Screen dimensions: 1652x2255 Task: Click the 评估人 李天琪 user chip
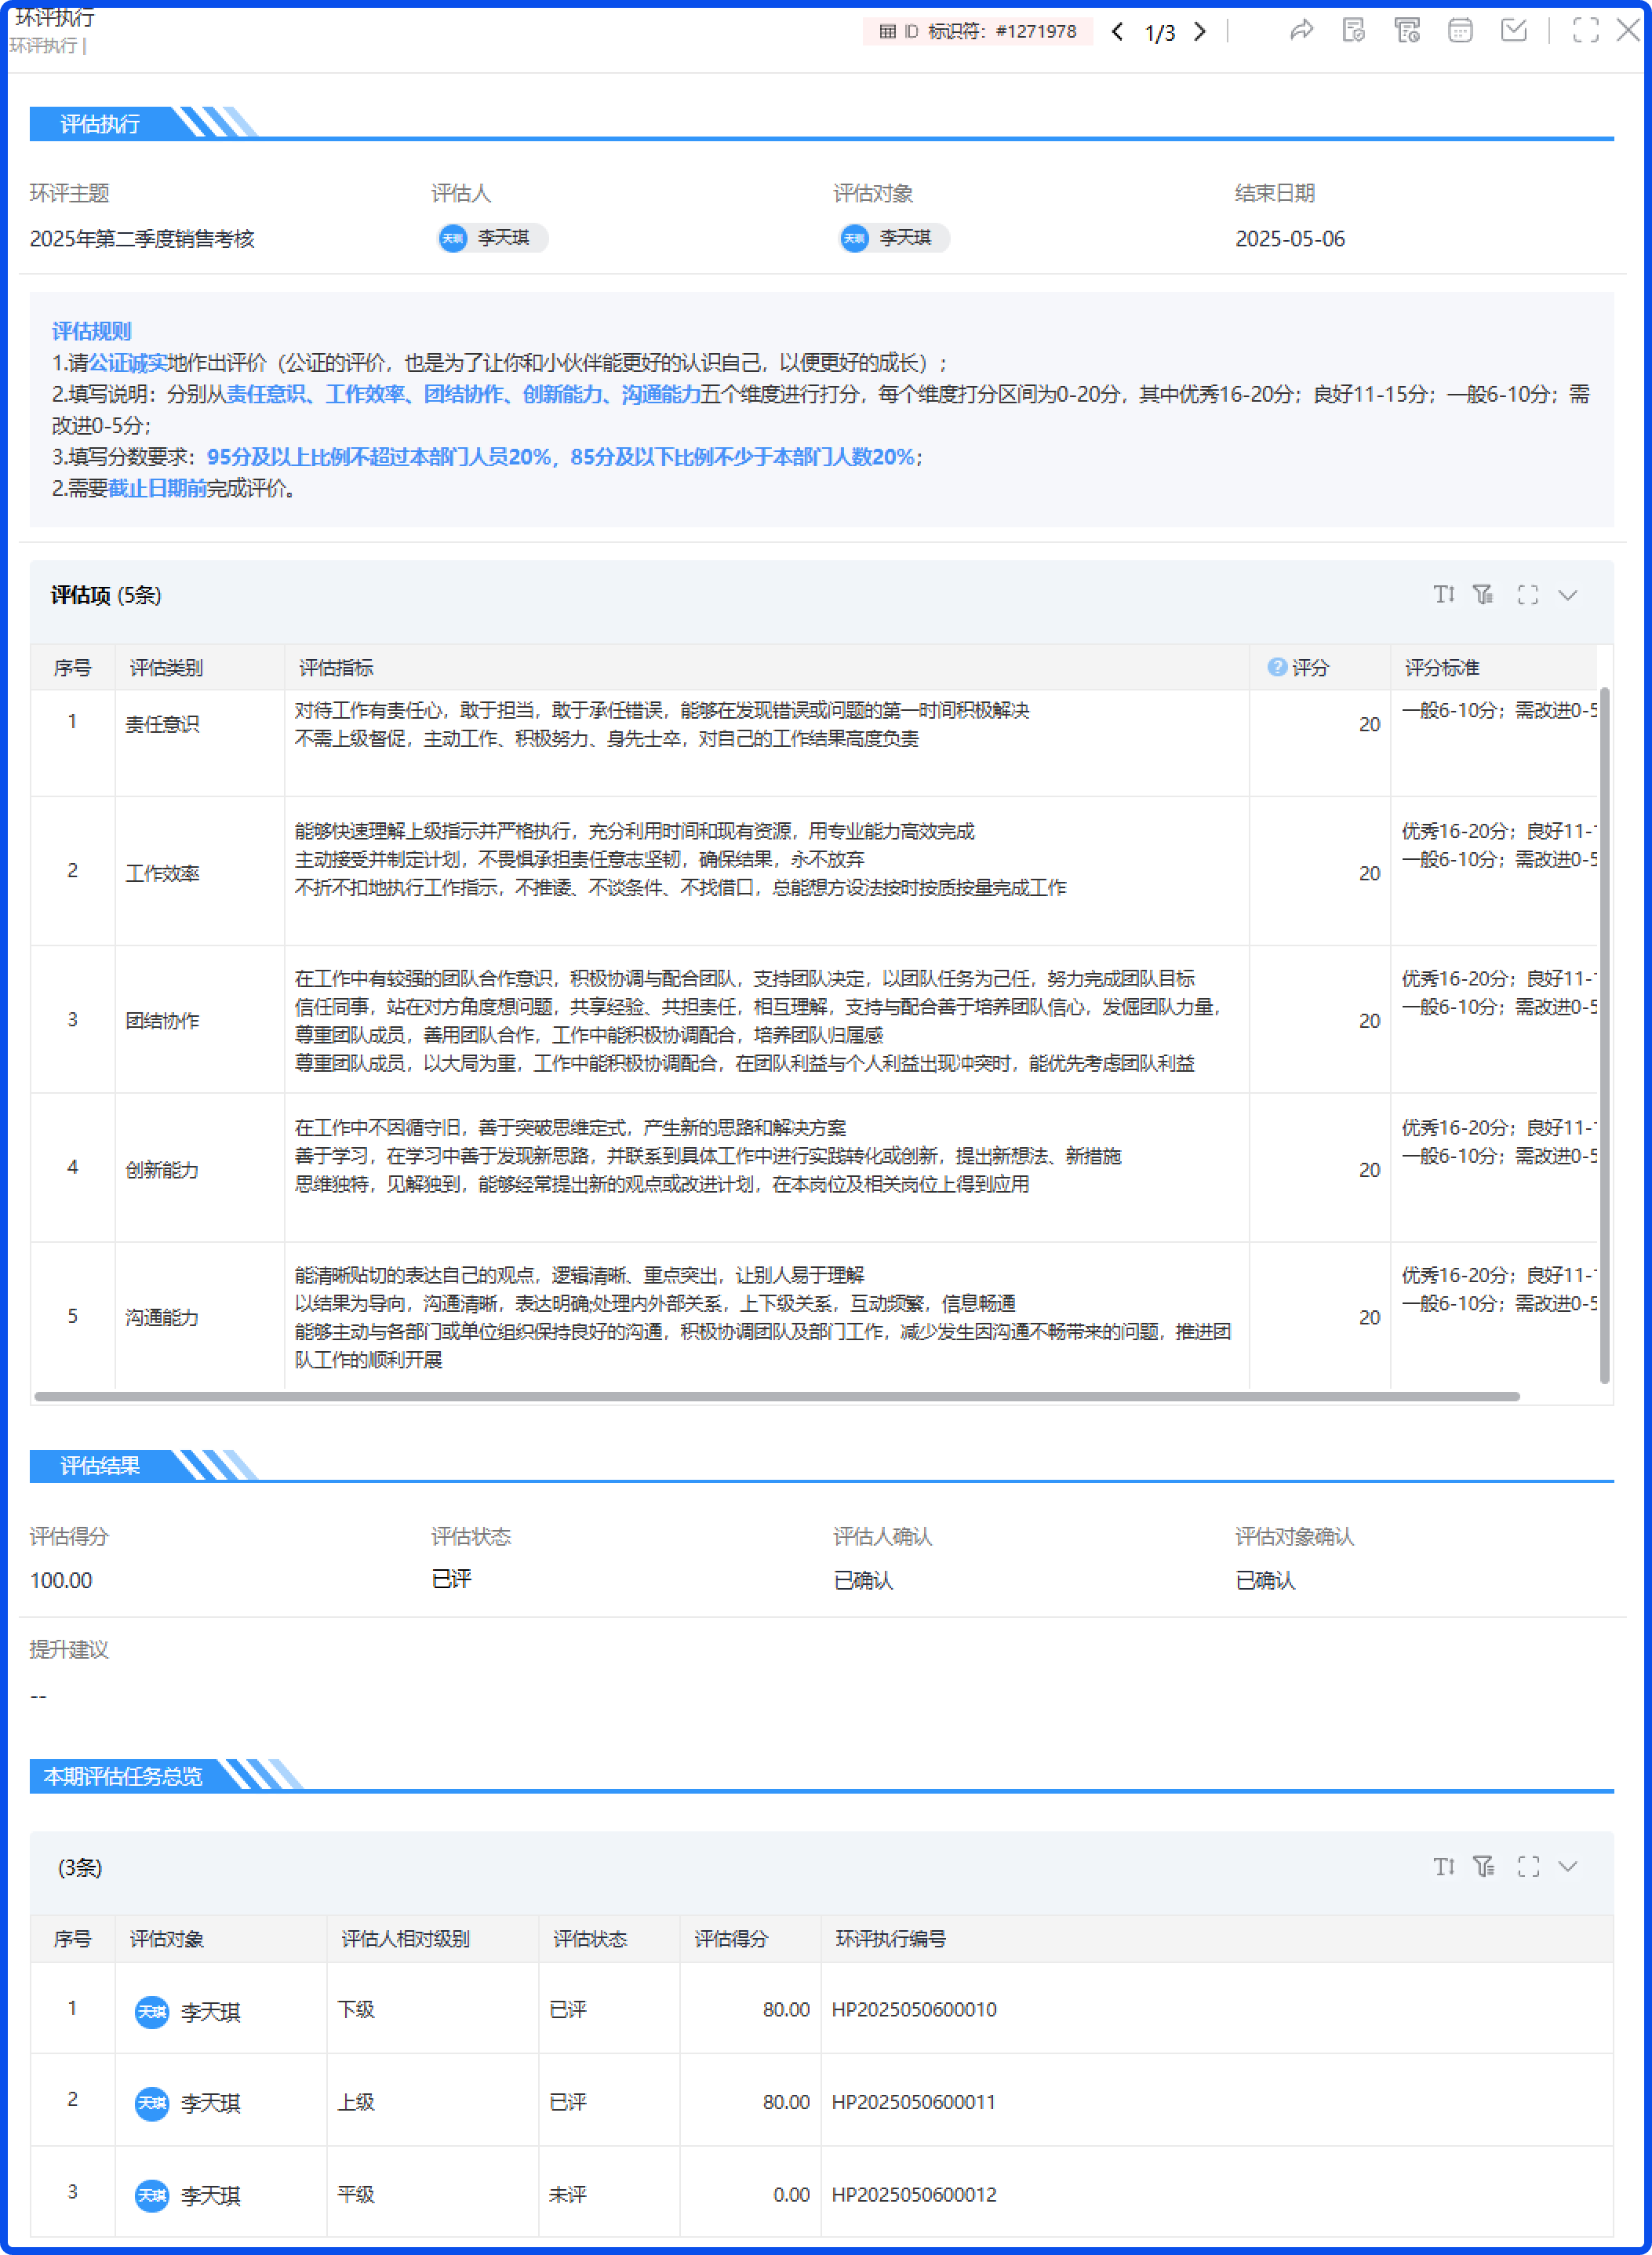click(492, 238)
